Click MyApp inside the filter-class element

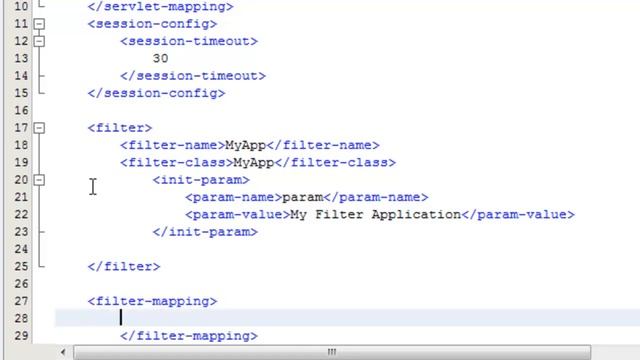[254, 163]
